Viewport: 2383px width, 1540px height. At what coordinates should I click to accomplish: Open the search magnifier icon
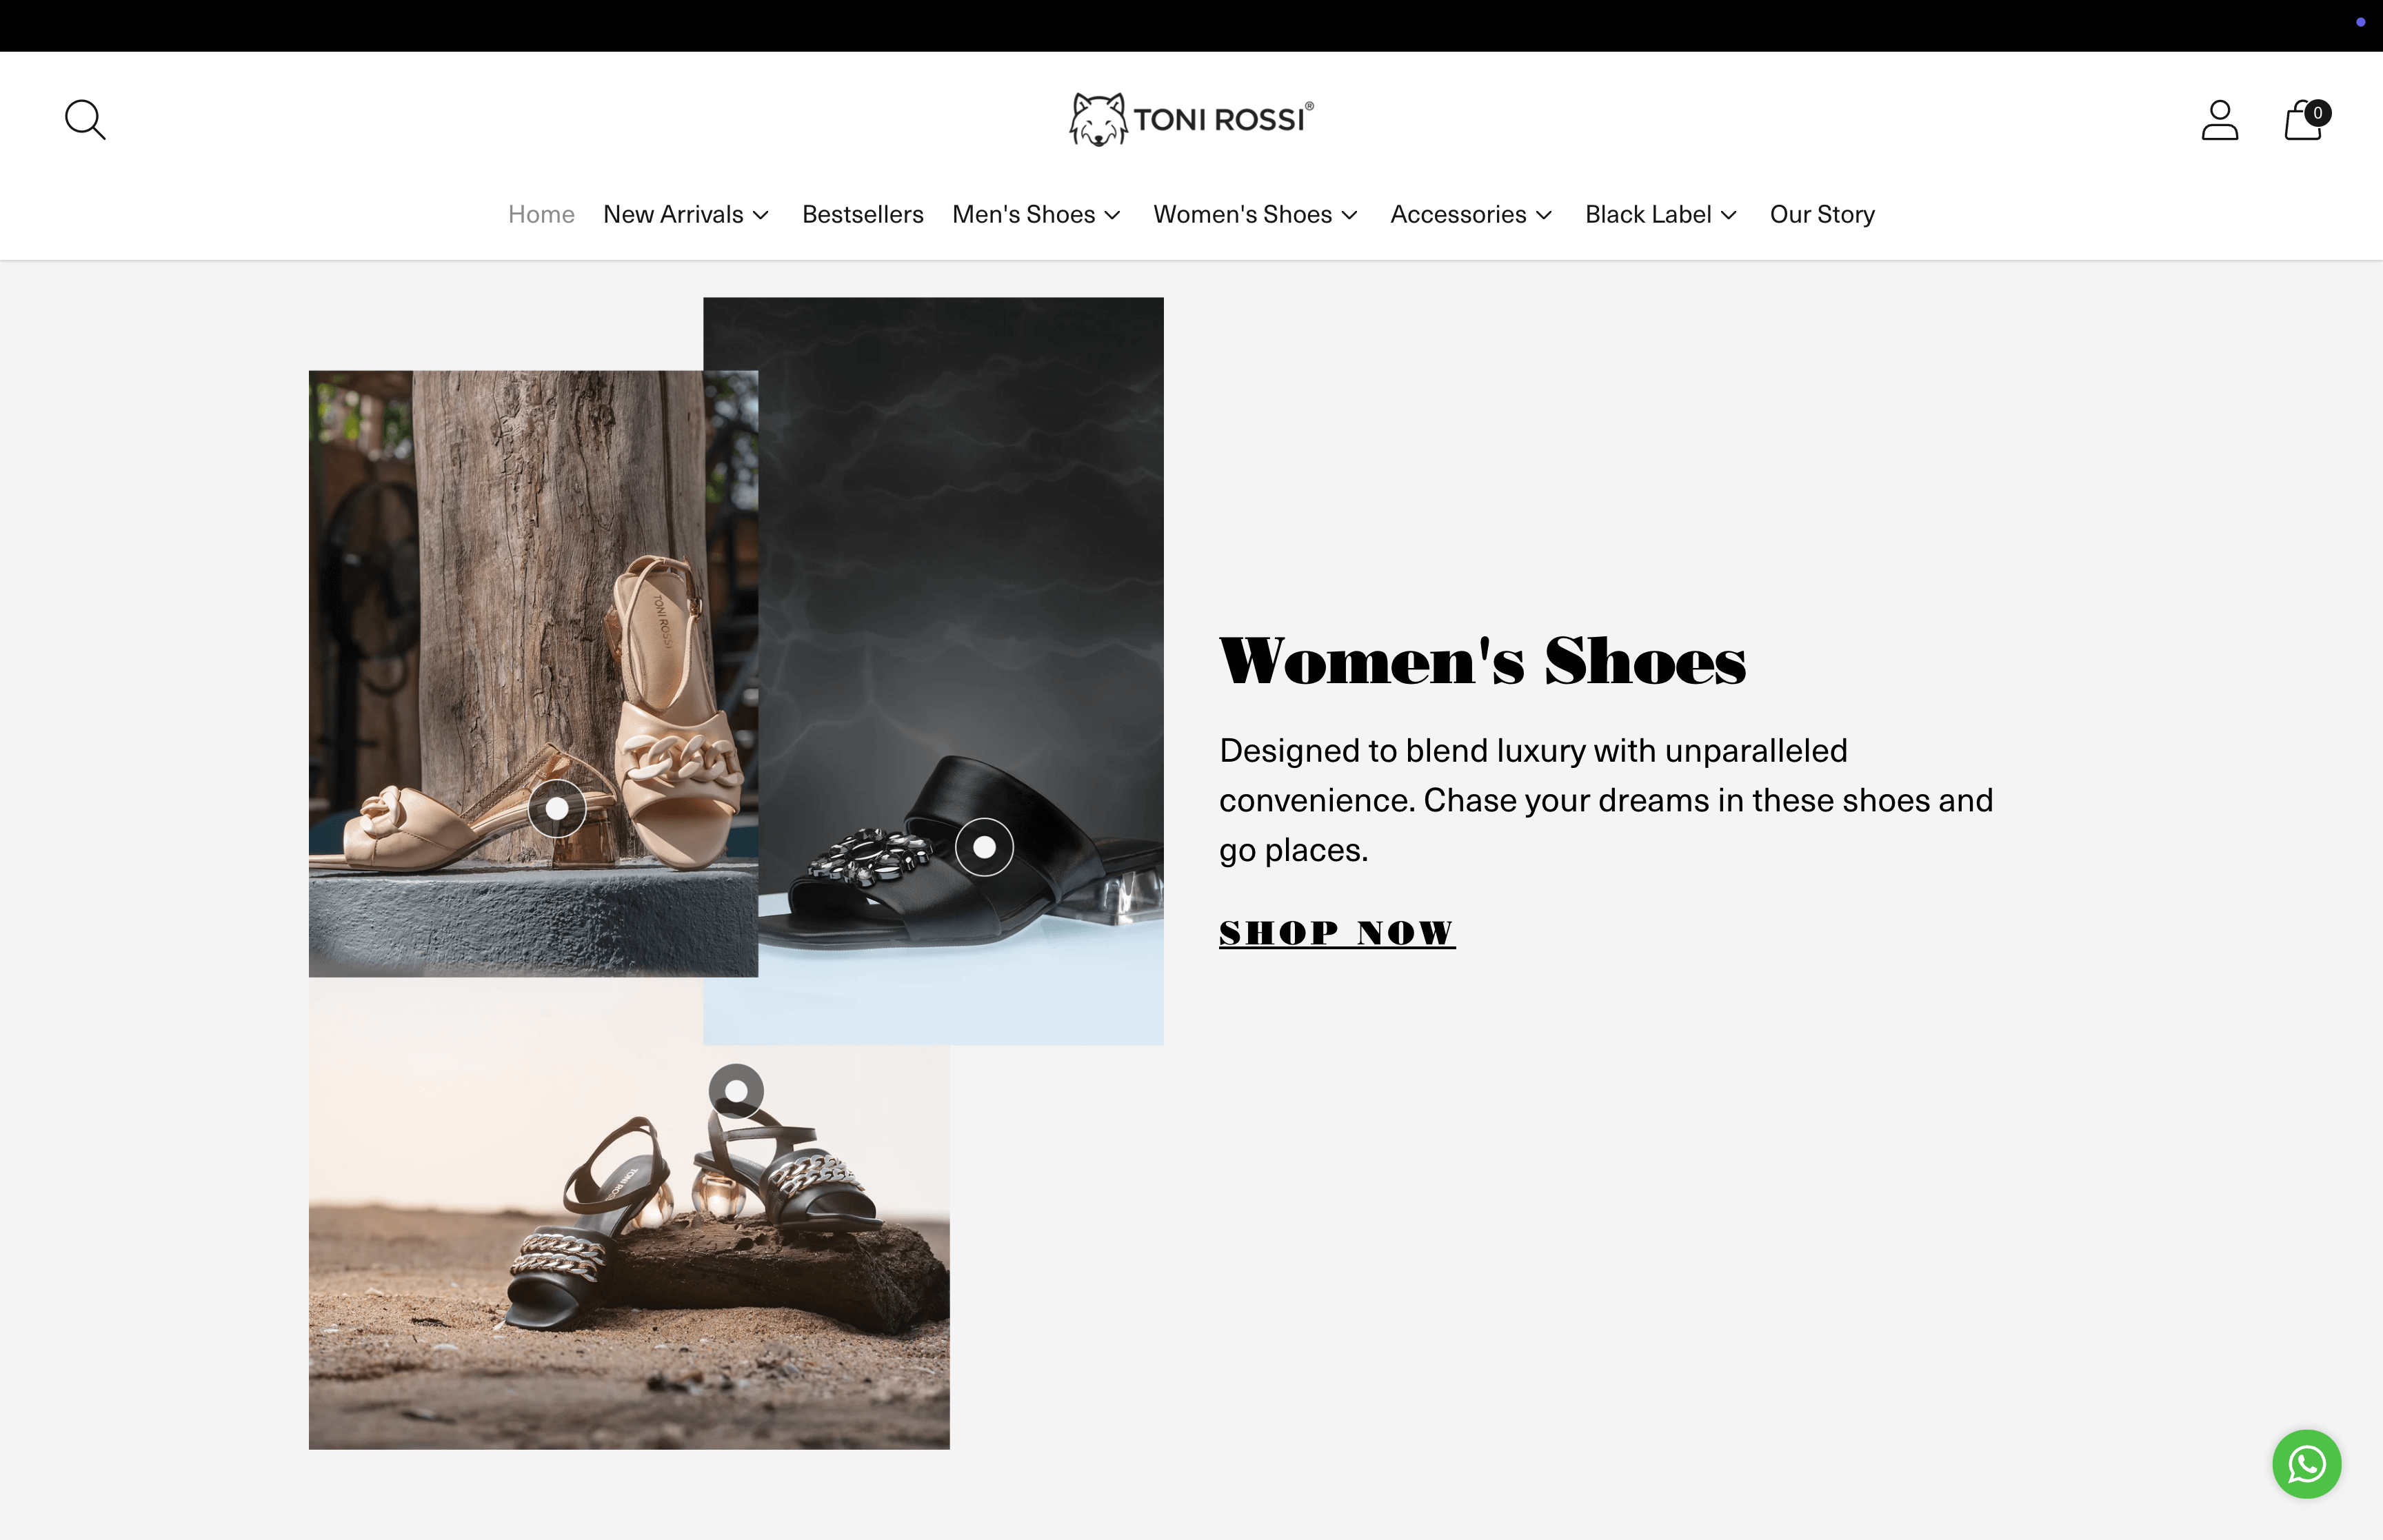tap(85, 120)
